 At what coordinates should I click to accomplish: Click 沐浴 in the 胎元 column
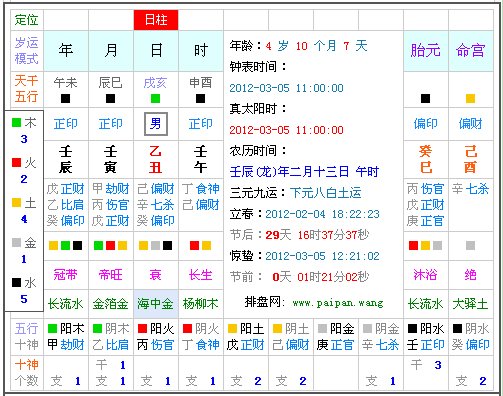point(425,275)
